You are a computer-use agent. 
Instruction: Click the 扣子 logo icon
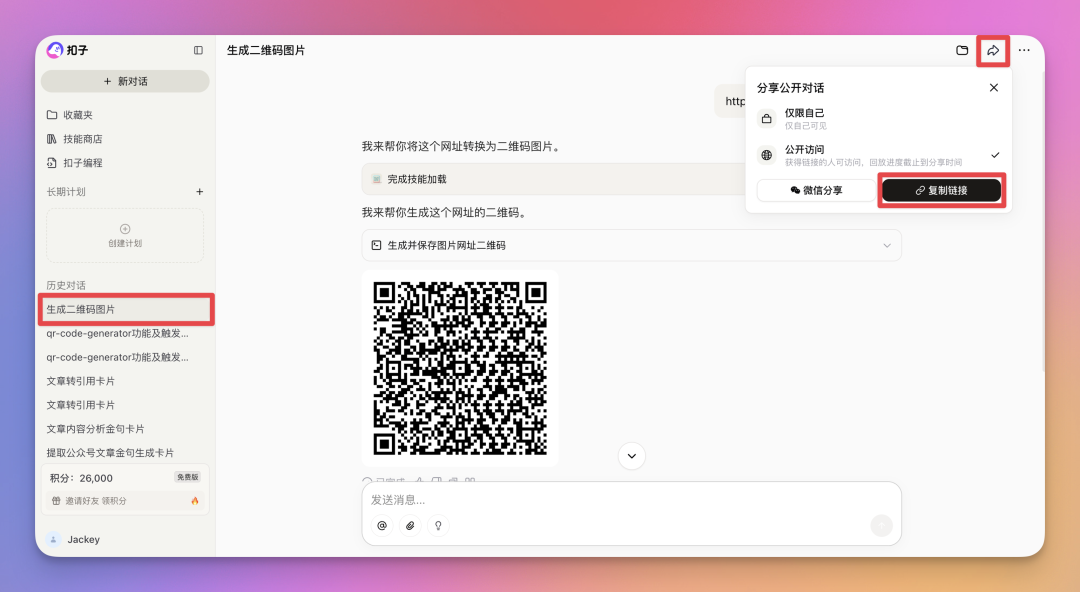tap(54, 50)
